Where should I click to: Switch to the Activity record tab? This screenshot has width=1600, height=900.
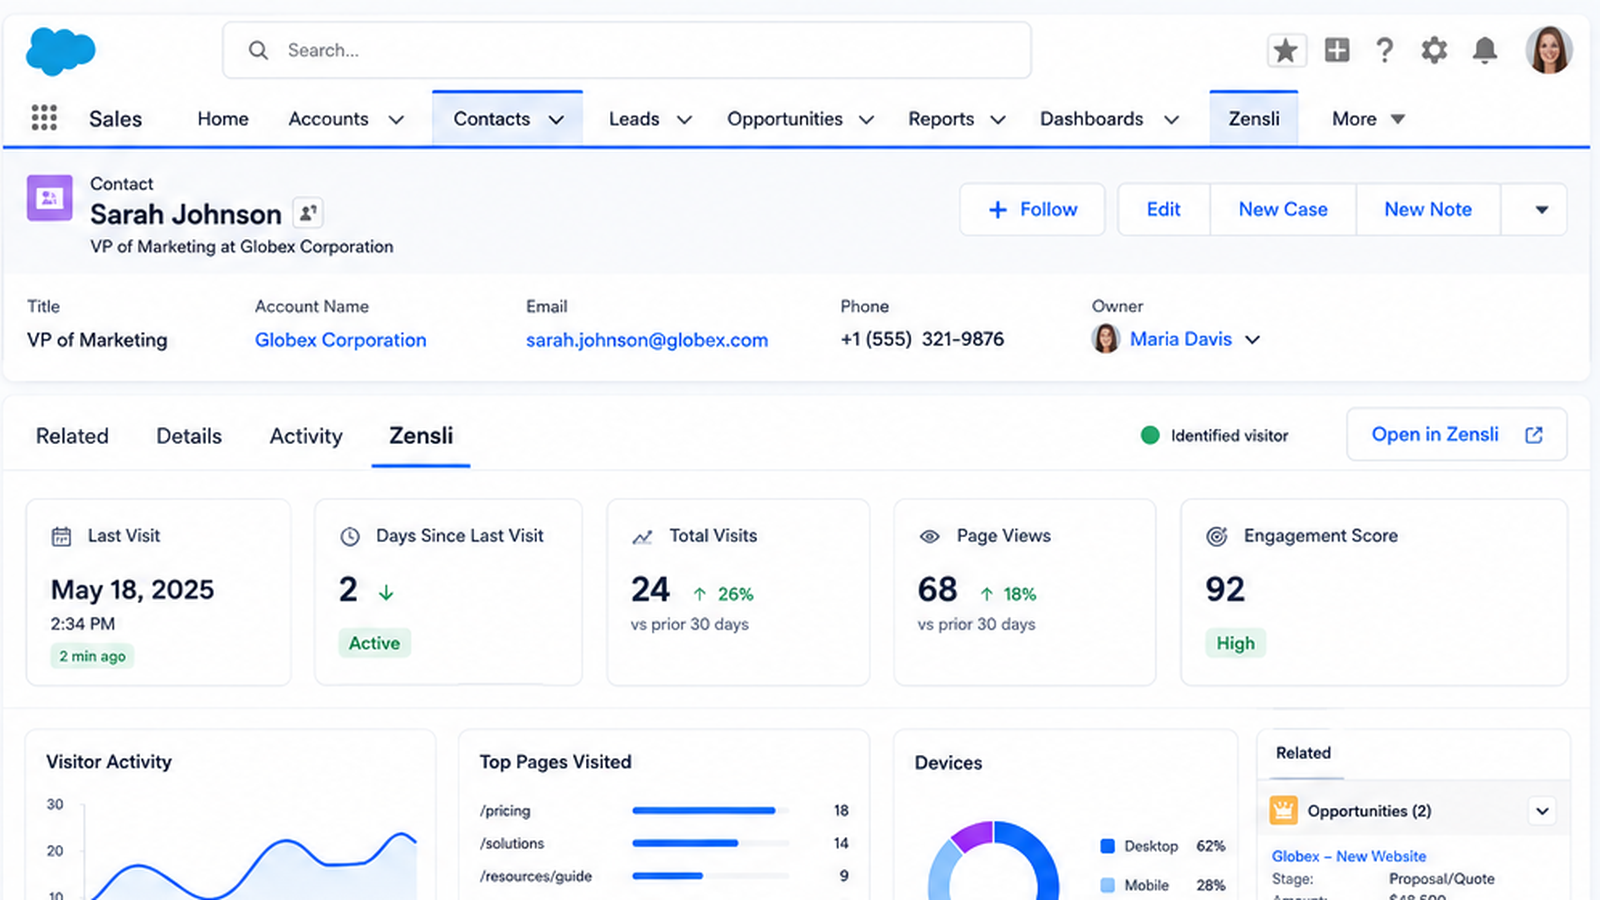click(x=306, y=436)
